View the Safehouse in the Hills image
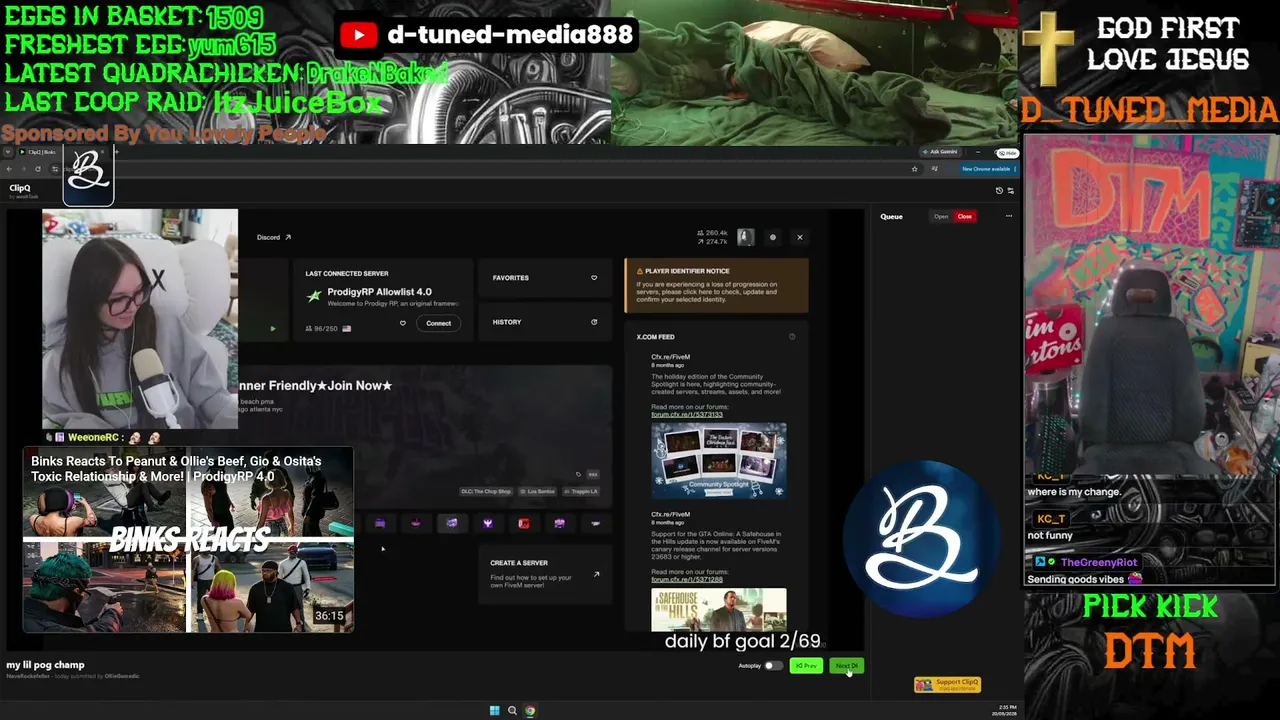 719,610
